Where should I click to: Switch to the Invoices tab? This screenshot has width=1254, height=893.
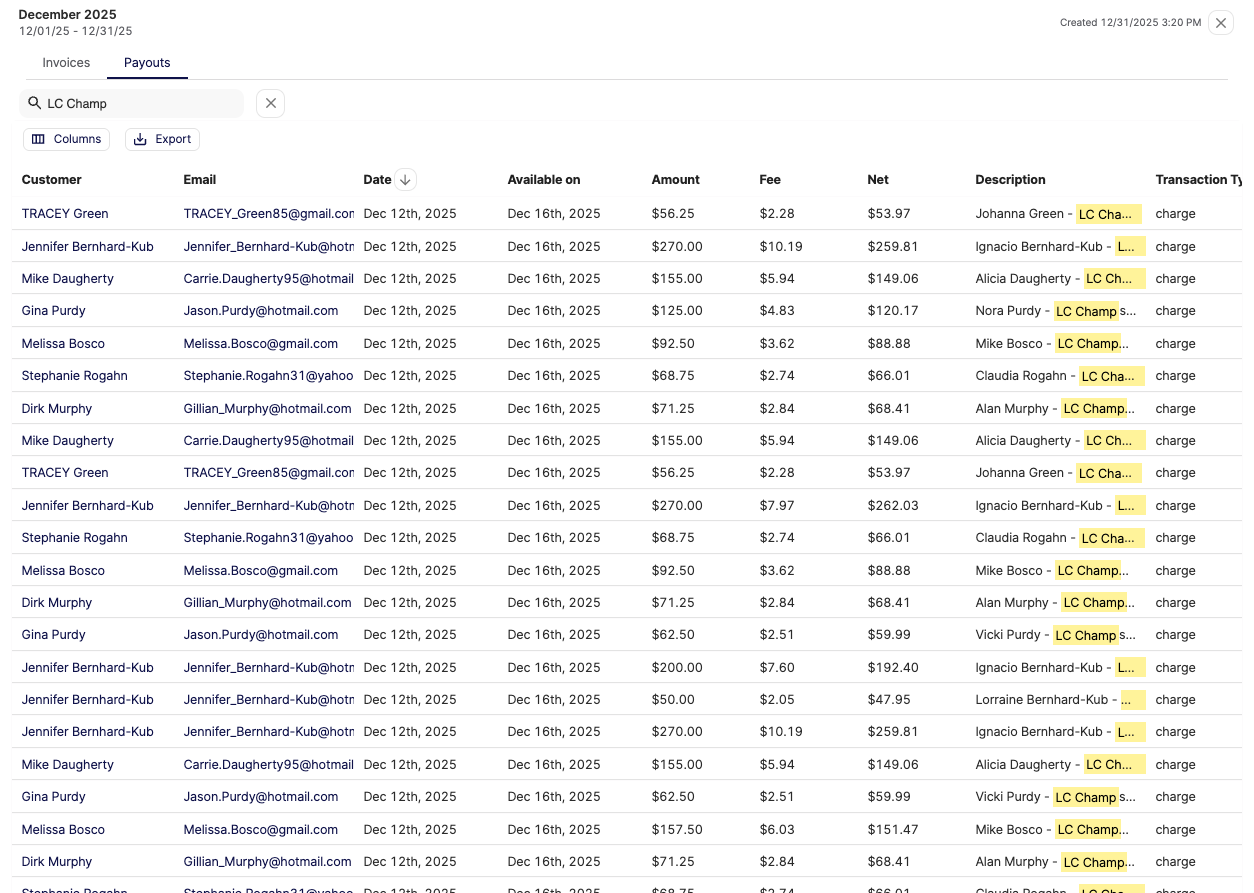coord(66,63)
